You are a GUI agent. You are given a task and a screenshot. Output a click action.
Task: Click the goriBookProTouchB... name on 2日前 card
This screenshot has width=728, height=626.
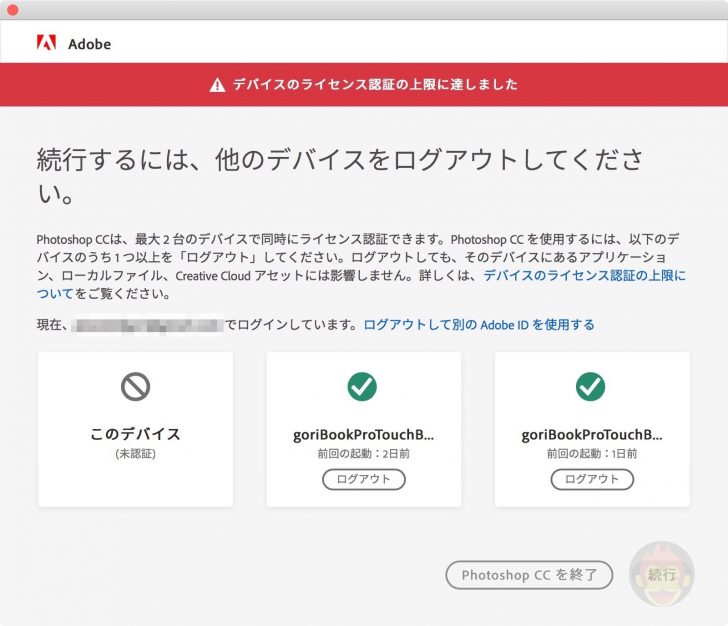click(x=364, y=434)
